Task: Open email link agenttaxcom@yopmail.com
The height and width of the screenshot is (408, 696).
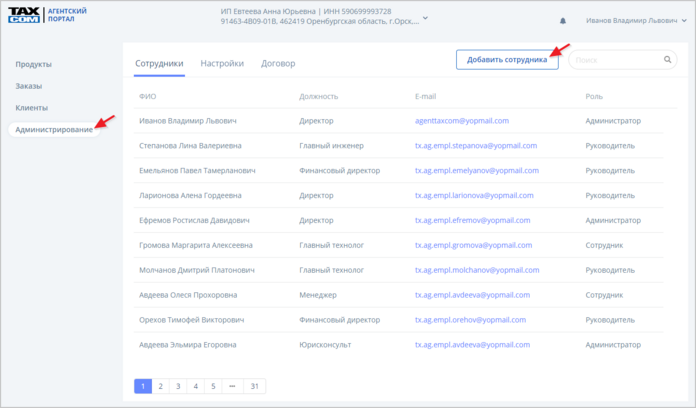Action: [x=462, y=120]
